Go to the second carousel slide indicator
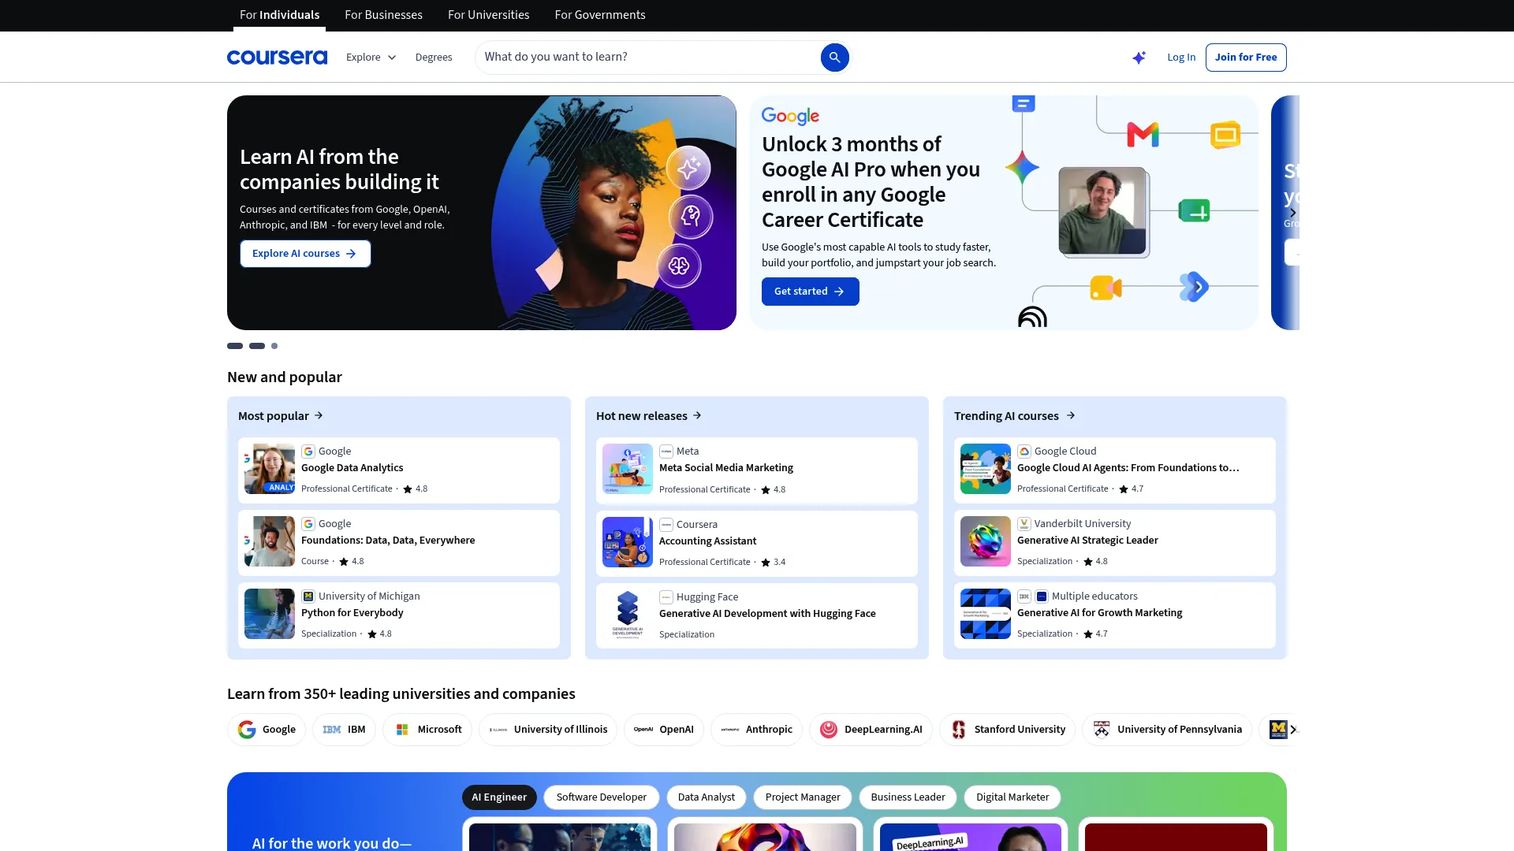This screenshot has width=1514, height=851. [x=257, y=346]
